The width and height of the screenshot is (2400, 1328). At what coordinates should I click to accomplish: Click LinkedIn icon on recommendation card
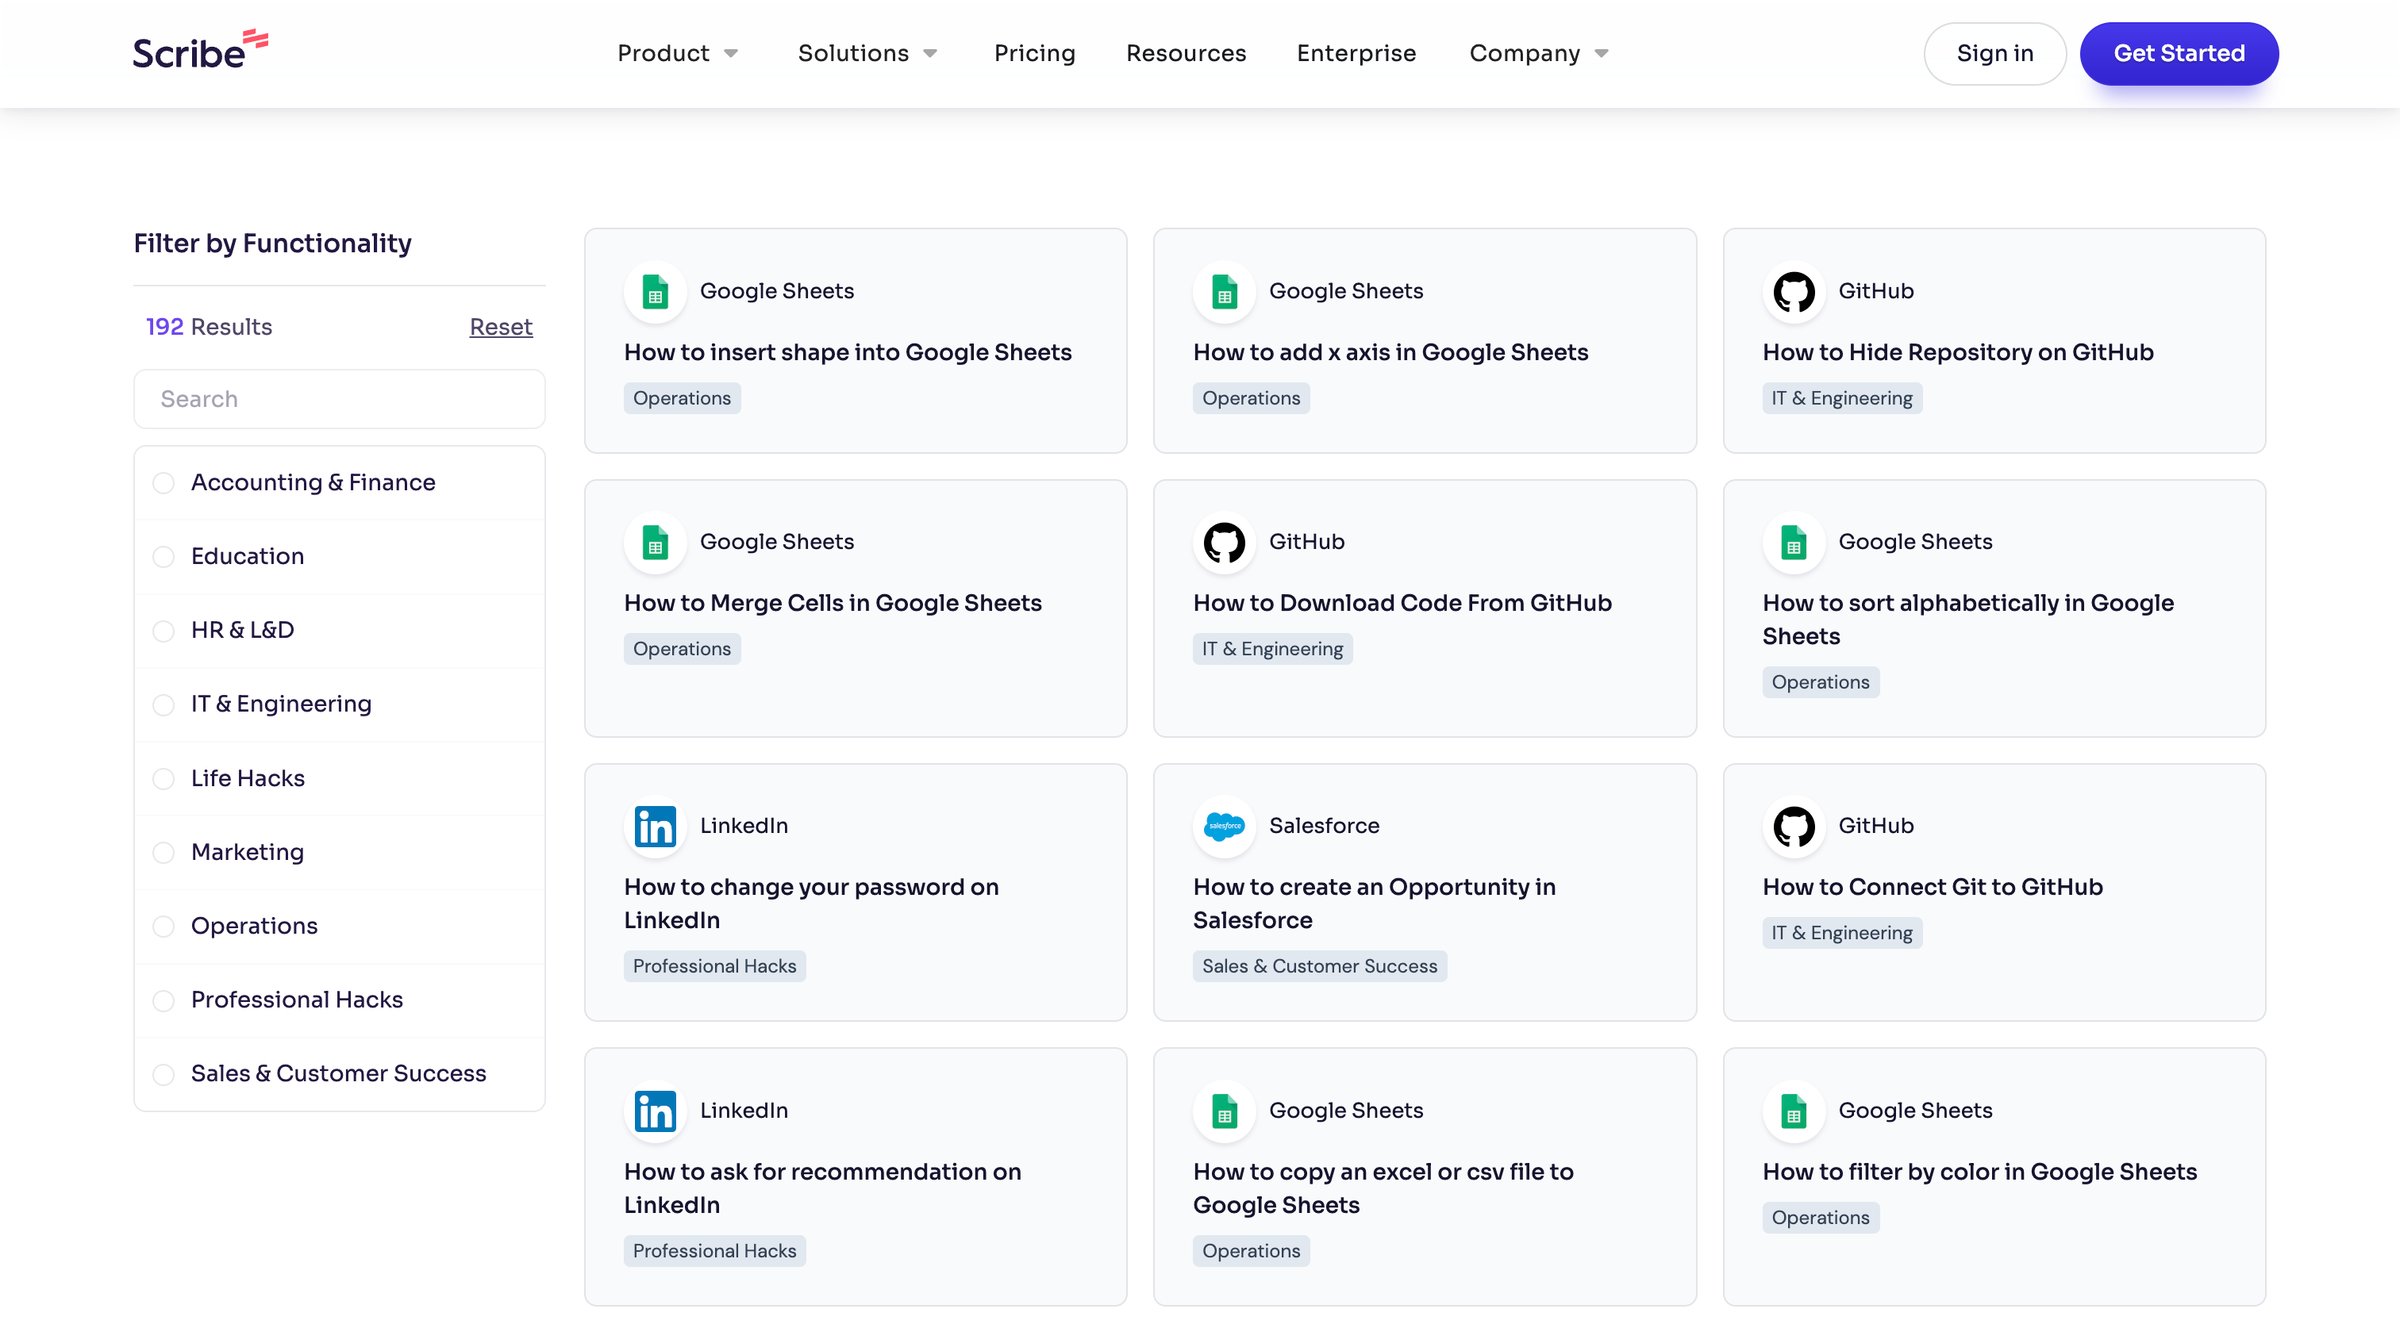(655, 1111)
